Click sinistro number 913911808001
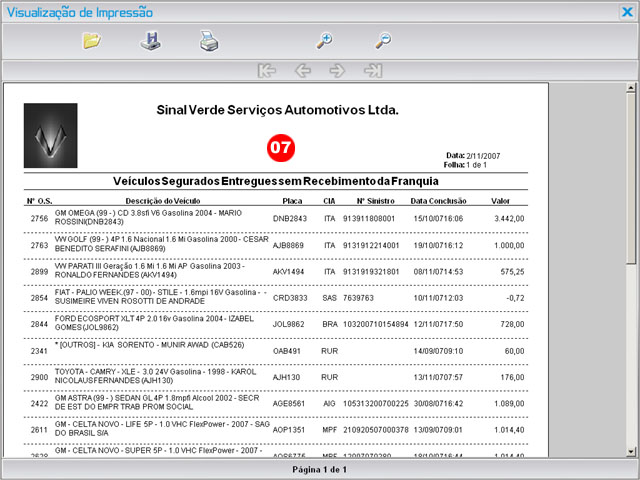640x480 pixels. click(x=369, y=219)
